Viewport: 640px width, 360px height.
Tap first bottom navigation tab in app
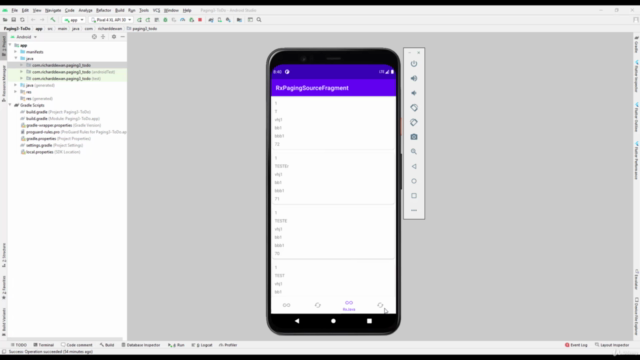tap(287, 305)
